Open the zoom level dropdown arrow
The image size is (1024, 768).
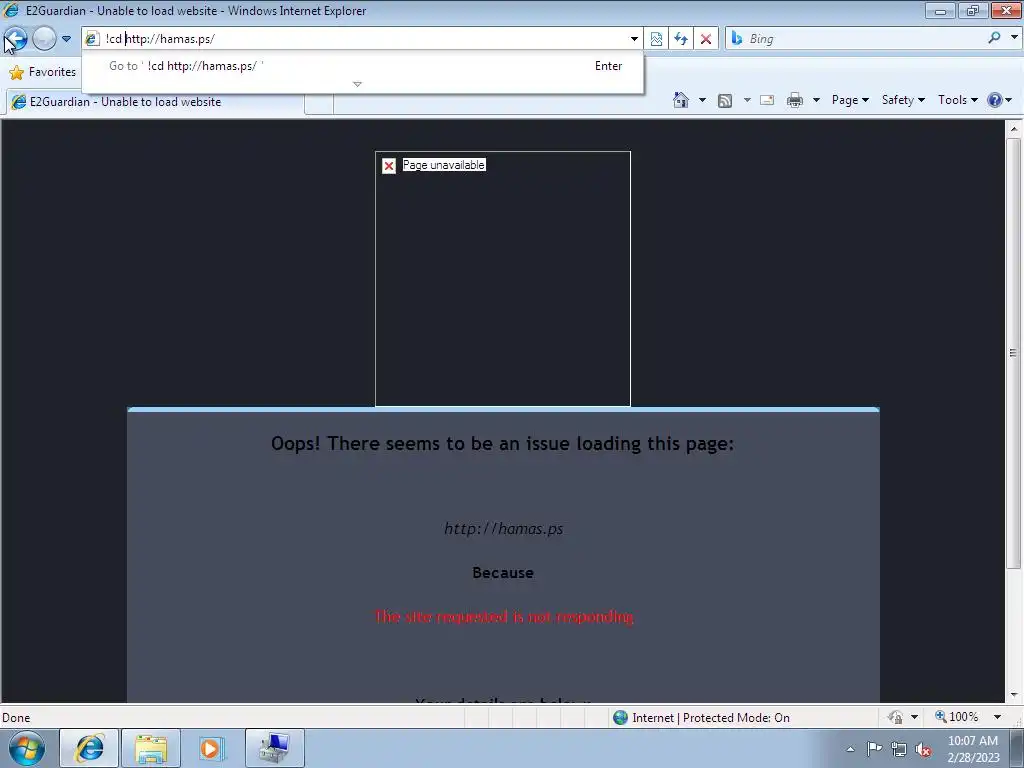click(x=997, y=717)
